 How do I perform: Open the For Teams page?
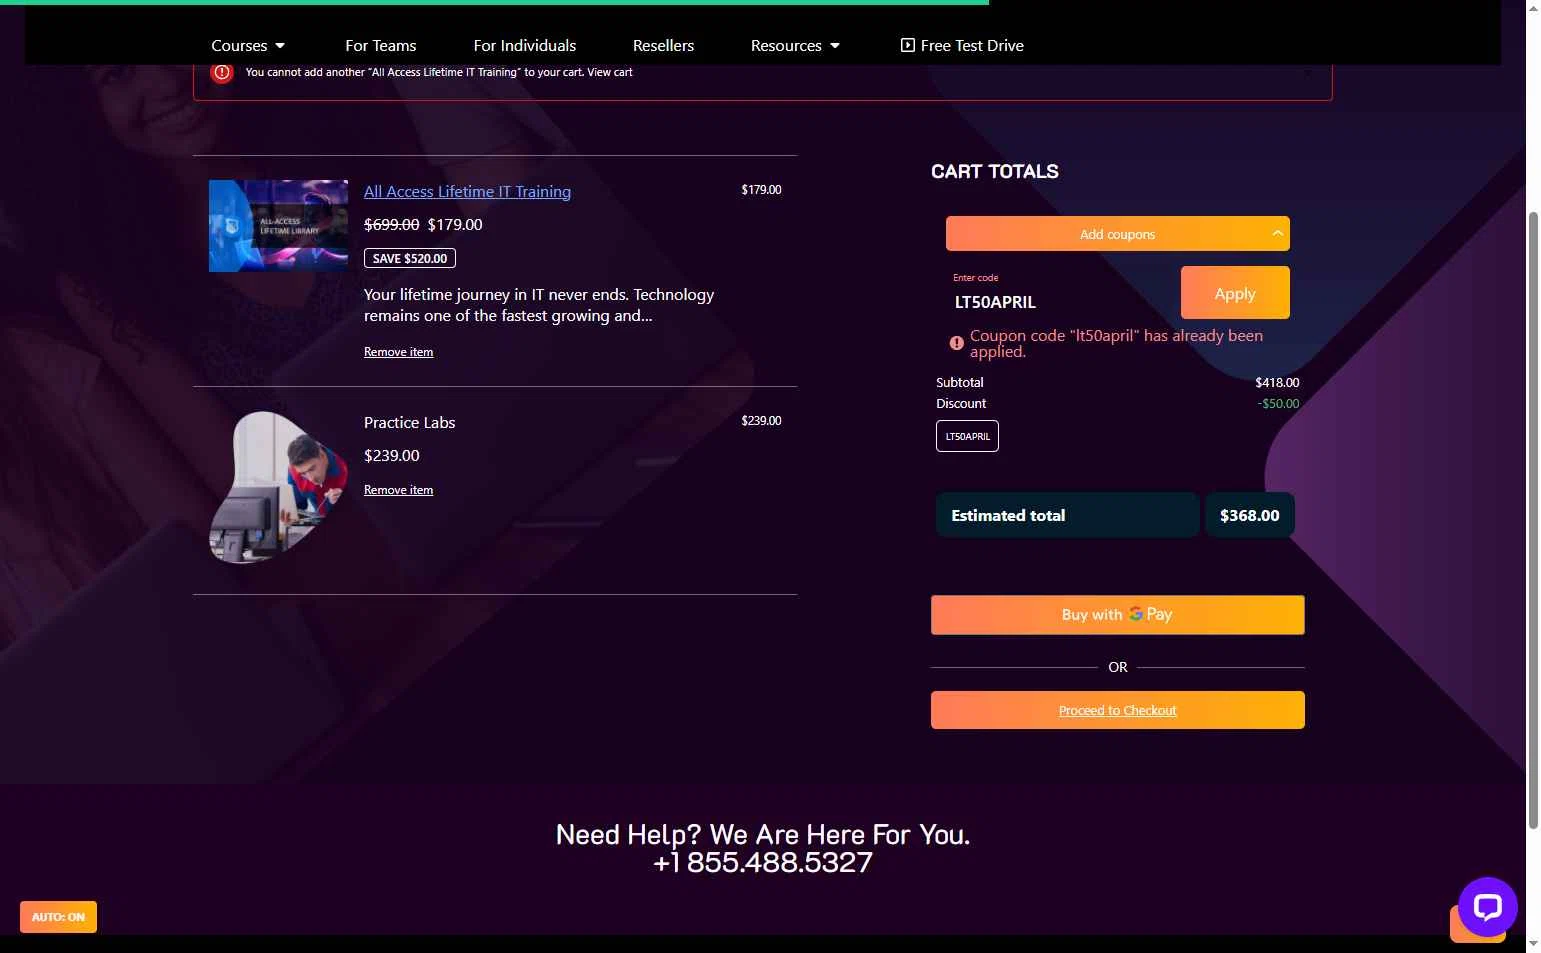(x=380, y=45)
